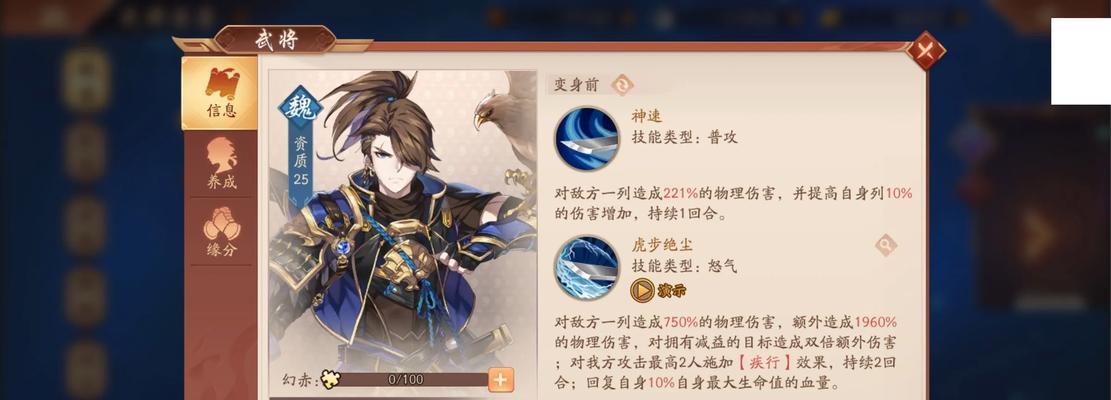Tap the 资质 25 aptitude banner

pos(301,160)
